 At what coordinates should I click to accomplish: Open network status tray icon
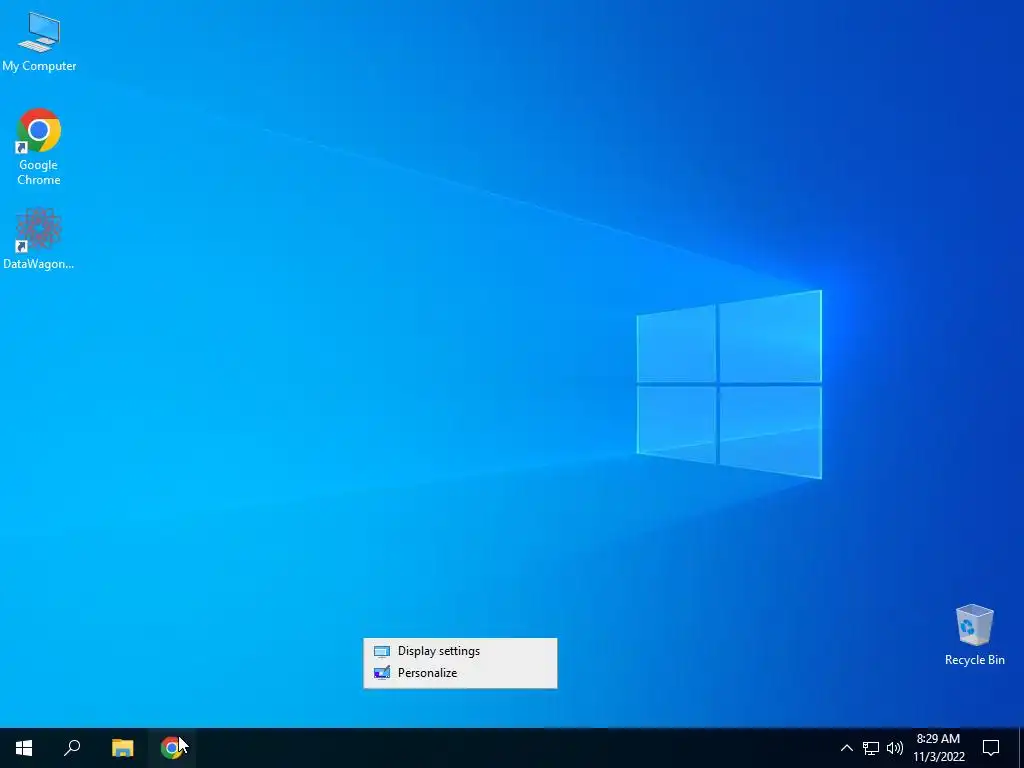pyautogui.click(x=871, y=748)
